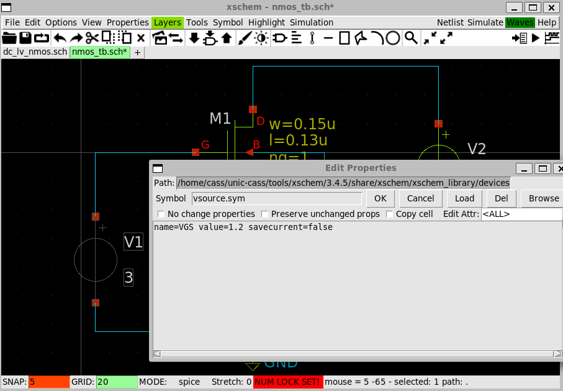Open the Edit menu
The width and height of the screenshot is (563, 391).
click(x=32, y=22)
